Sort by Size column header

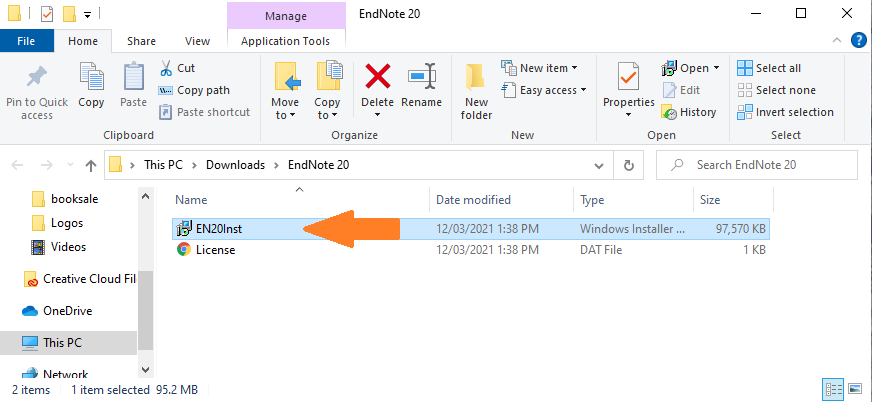[x=710, y=200]
